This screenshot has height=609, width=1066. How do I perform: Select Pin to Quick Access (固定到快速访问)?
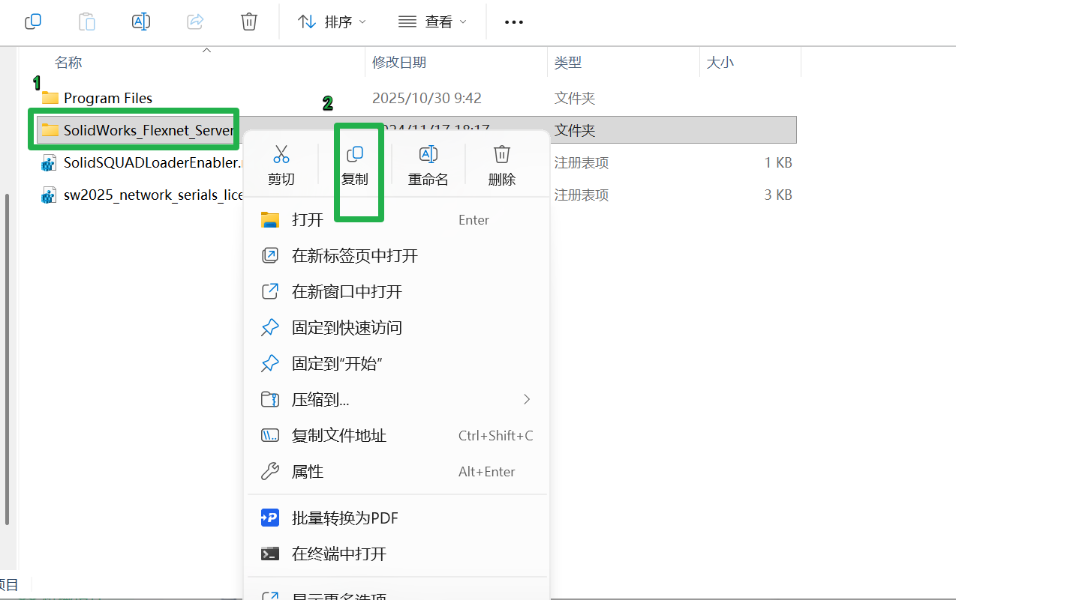pyautogui.click(x=398, y=328)
